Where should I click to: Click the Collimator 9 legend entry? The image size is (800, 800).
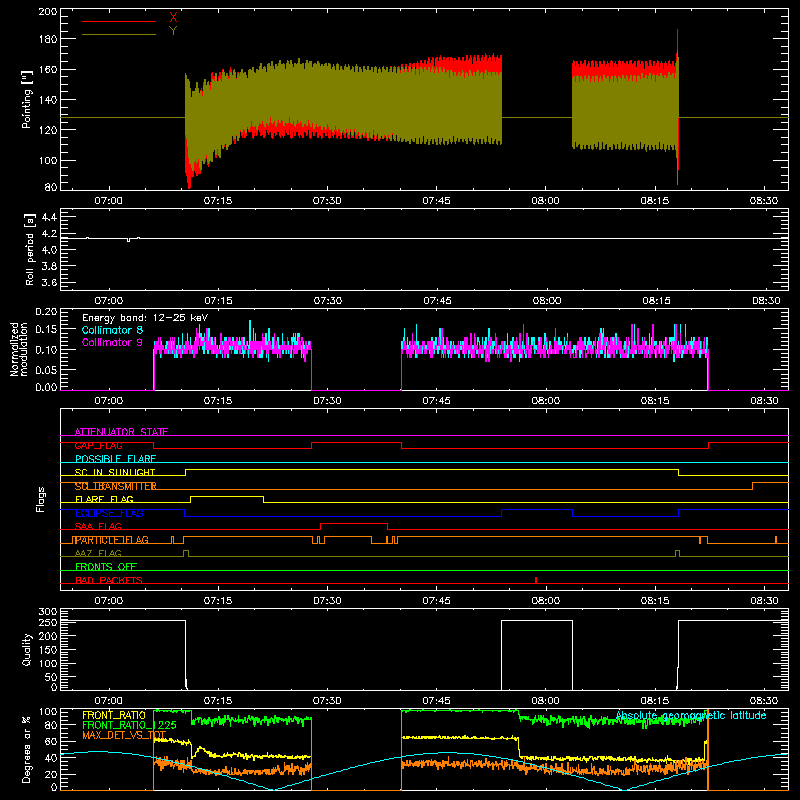click(112, 342)
